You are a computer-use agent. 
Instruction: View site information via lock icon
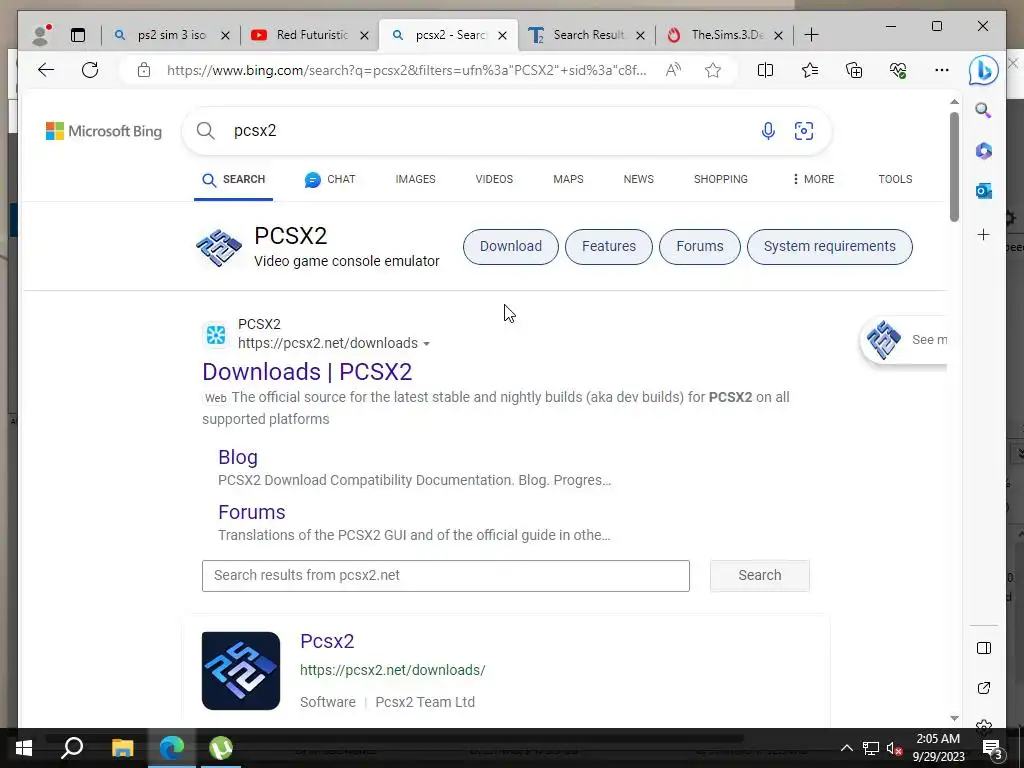[x=144, y=70]
